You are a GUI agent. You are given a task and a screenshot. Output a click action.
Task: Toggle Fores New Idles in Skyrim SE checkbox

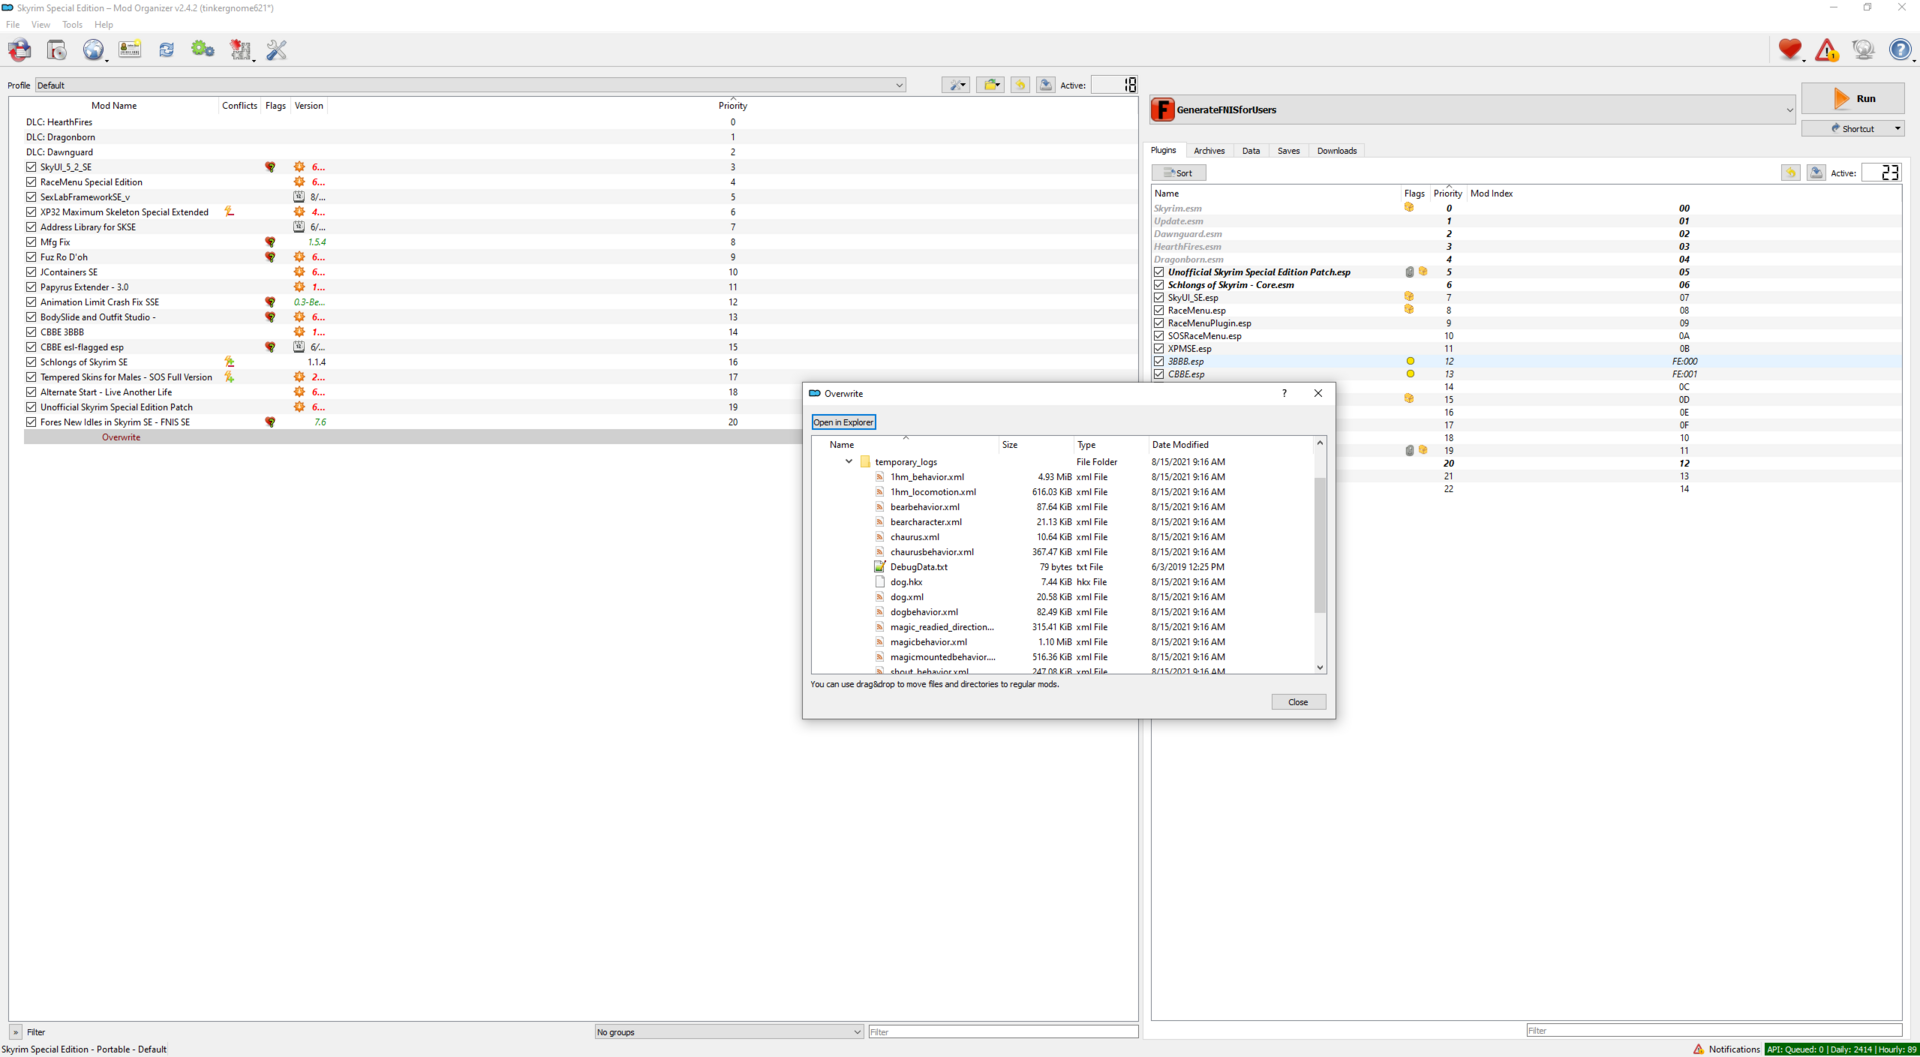coord(31,422)
